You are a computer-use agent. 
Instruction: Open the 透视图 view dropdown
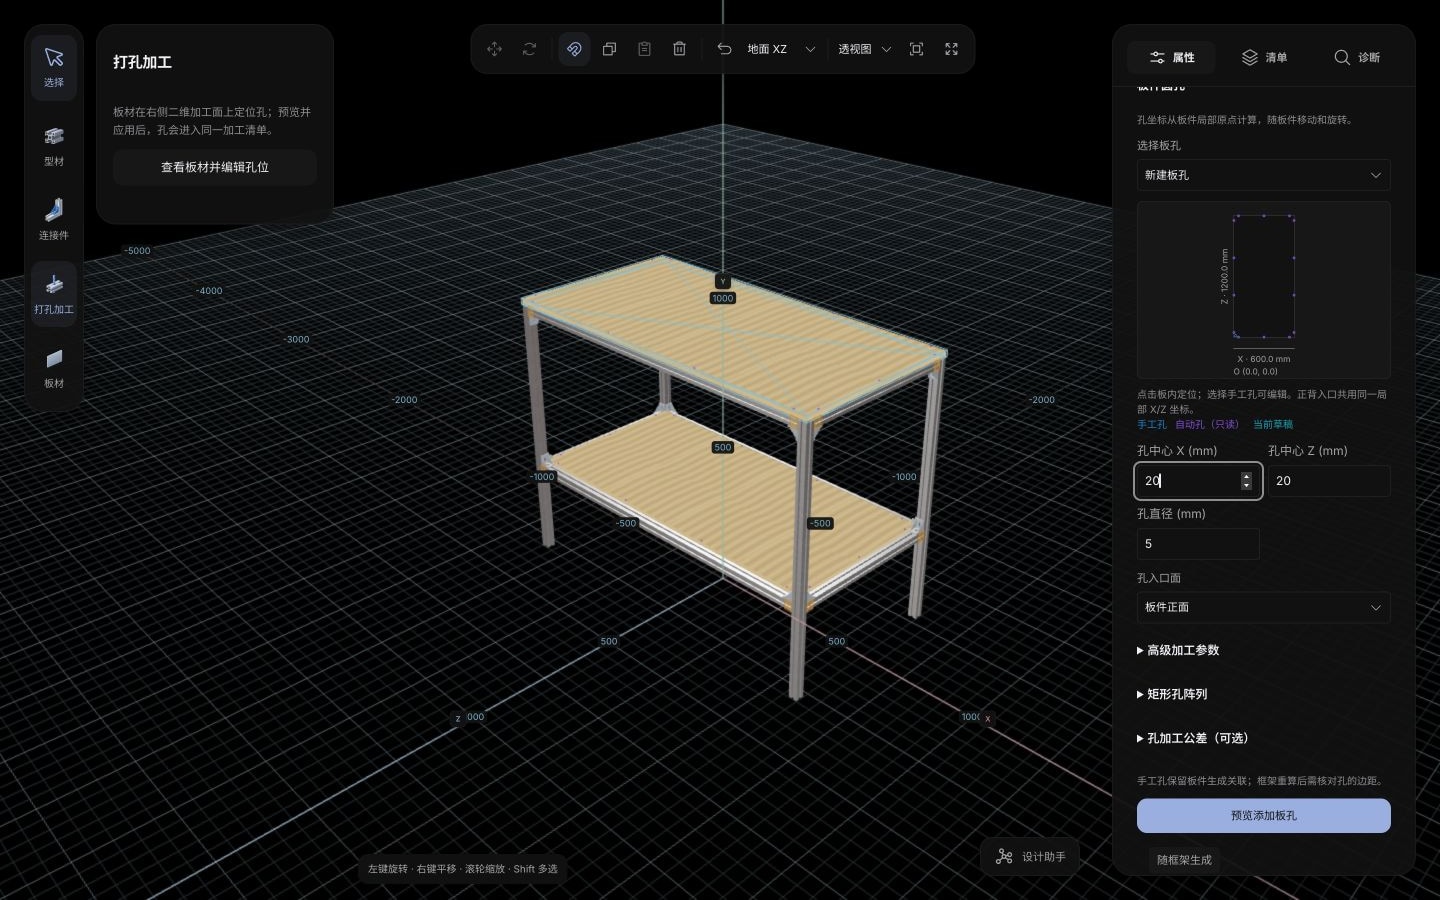(865, 49)
